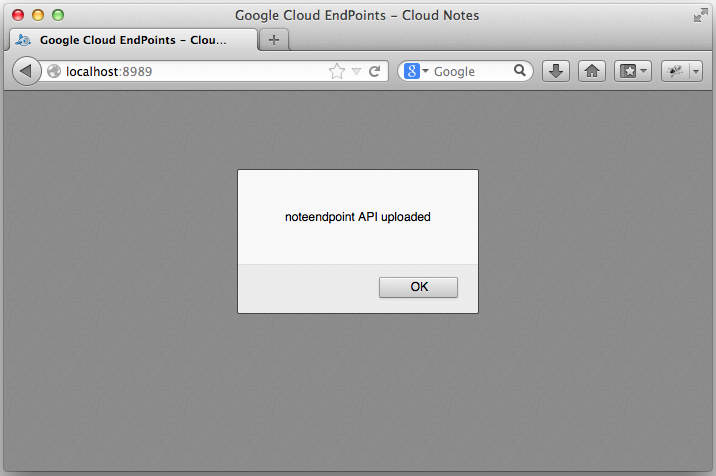
Task: Click OK in the API uploaded dialog
Action: pos(418,287)
